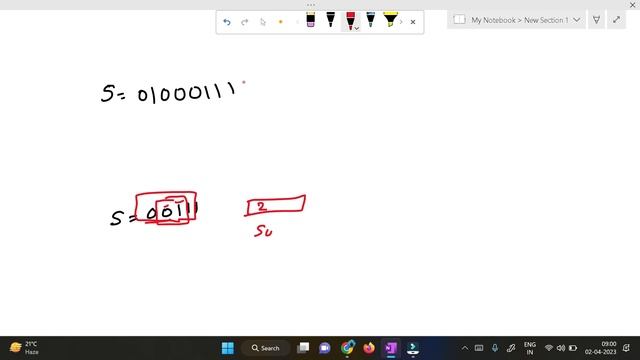640x360 pixels.
Task: Select the pointer selection tool
Action: pos(262,22)
